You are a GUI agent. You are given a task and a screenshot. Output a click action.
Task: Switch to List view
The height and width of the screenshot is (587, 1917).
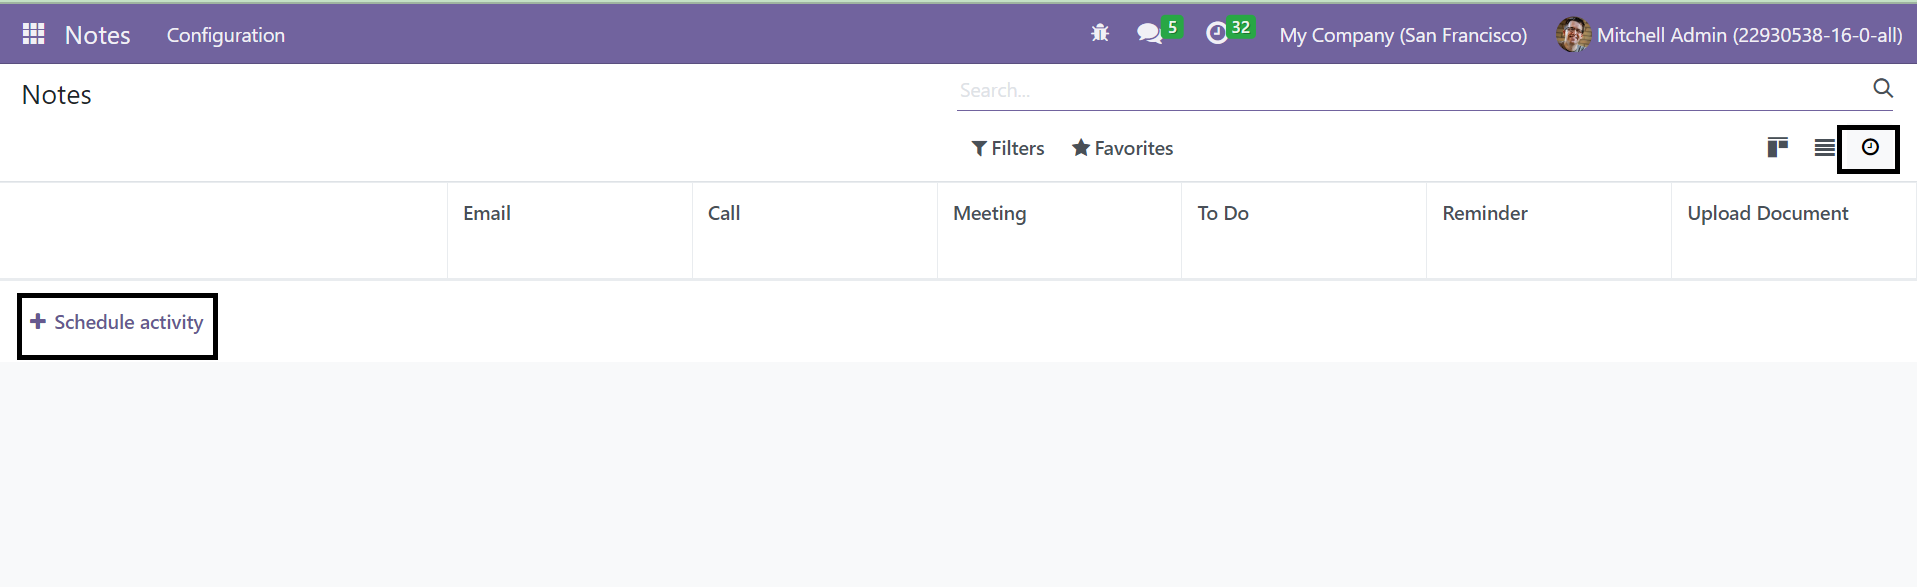(1824, 148)
